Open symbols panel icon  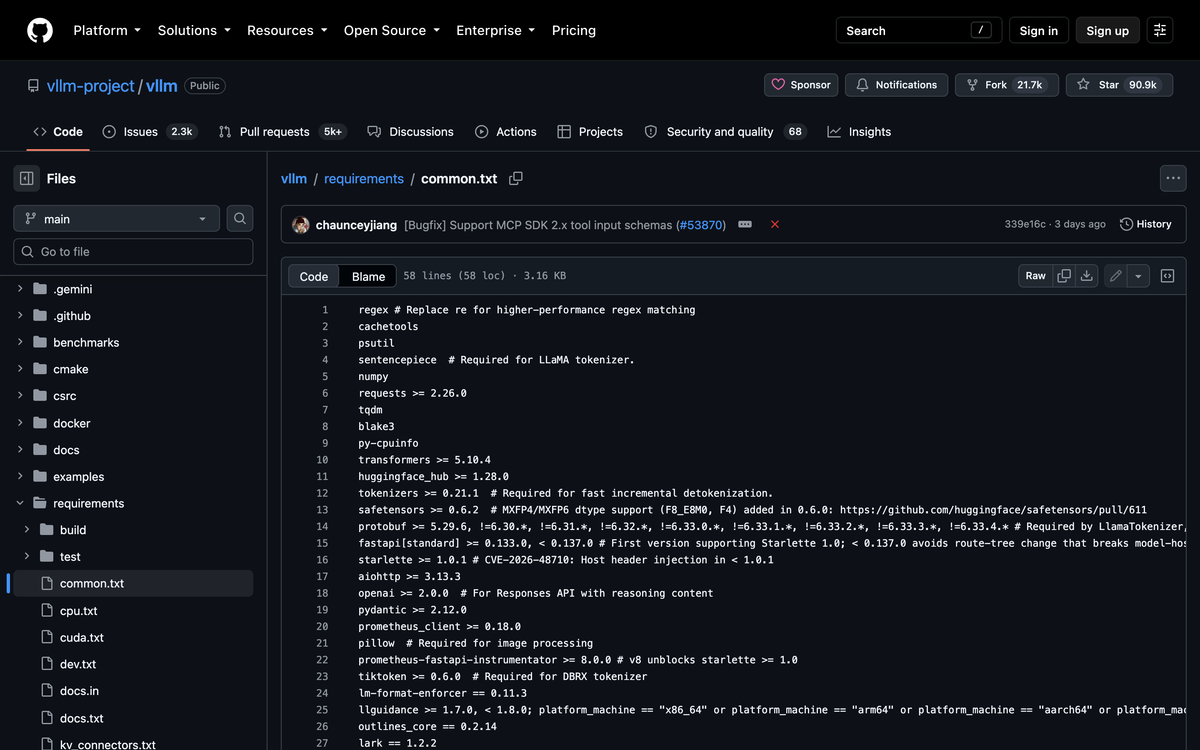[x=1167, y=276]
